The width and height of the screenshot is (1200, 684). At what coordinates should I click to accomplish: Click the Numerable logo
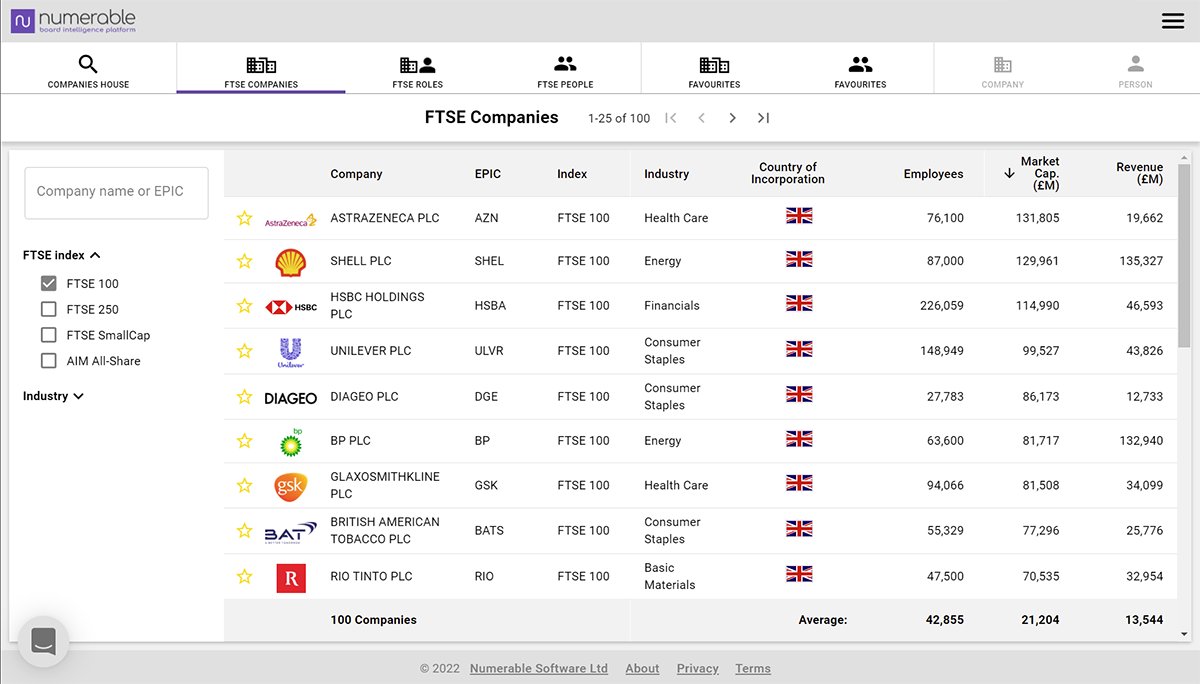73,21
